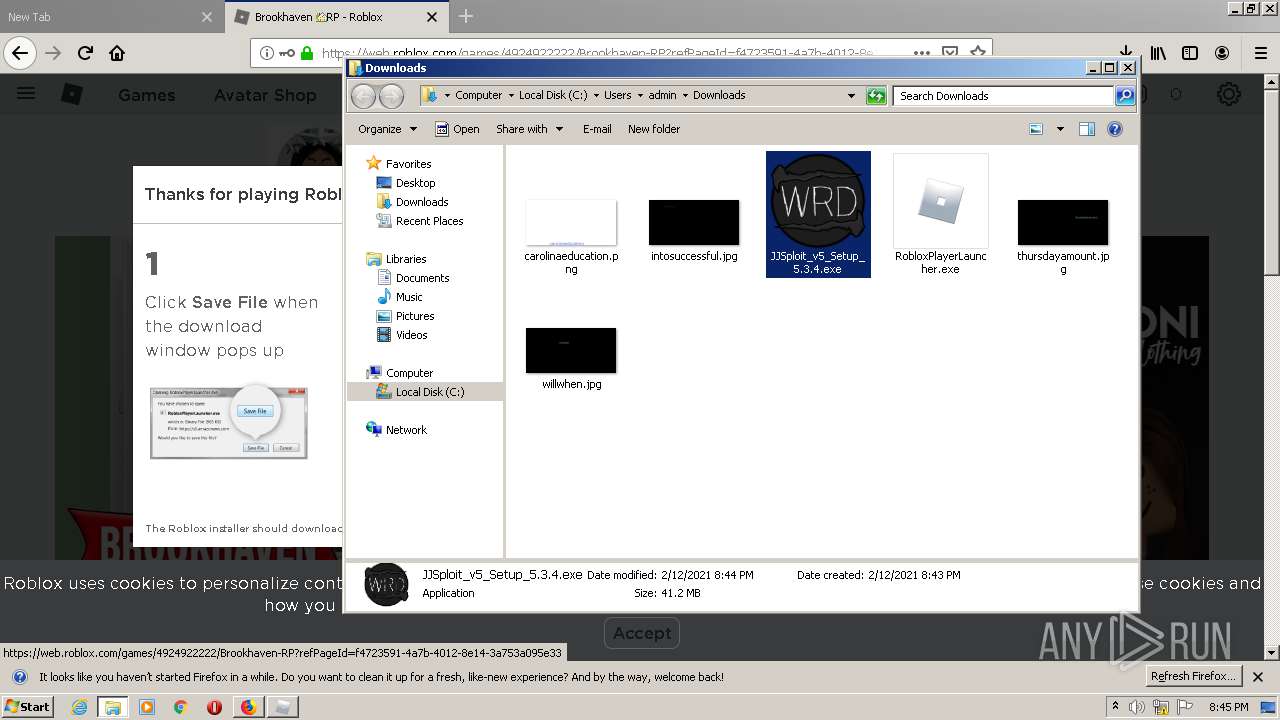Screen dimensions: 1280x720
Task: Click the search magnifier in Explorer
Action: pos(1125,96)
